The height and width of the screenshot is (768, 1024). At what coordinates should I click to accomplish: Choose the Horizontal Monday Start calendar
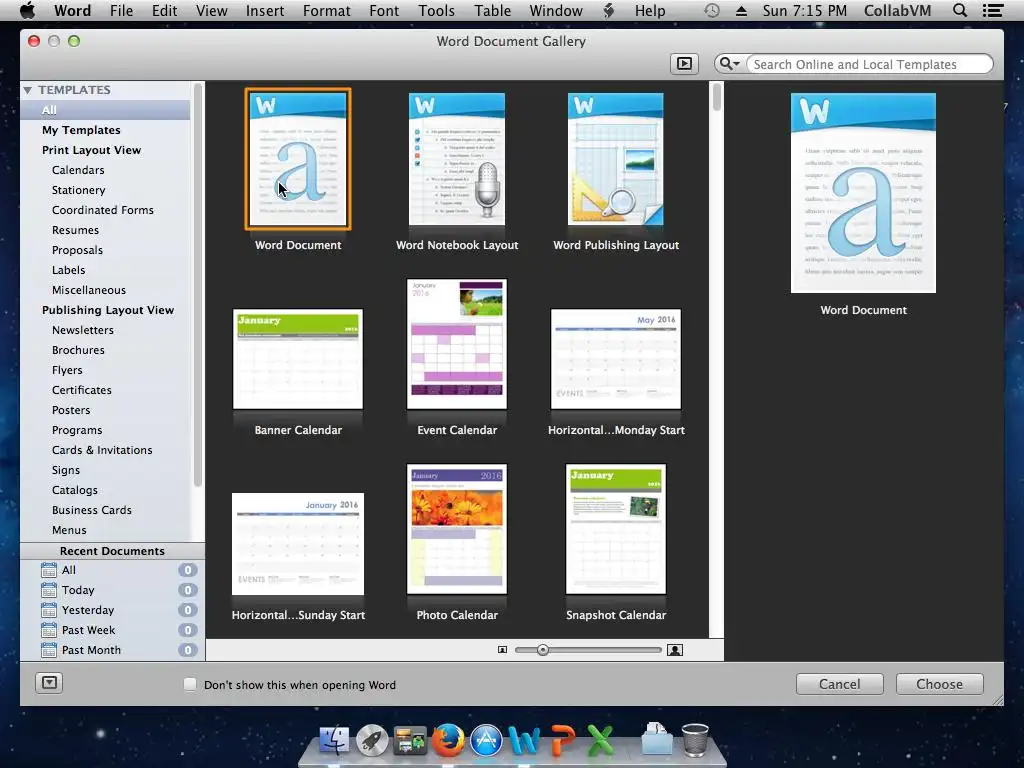(616, 359)
